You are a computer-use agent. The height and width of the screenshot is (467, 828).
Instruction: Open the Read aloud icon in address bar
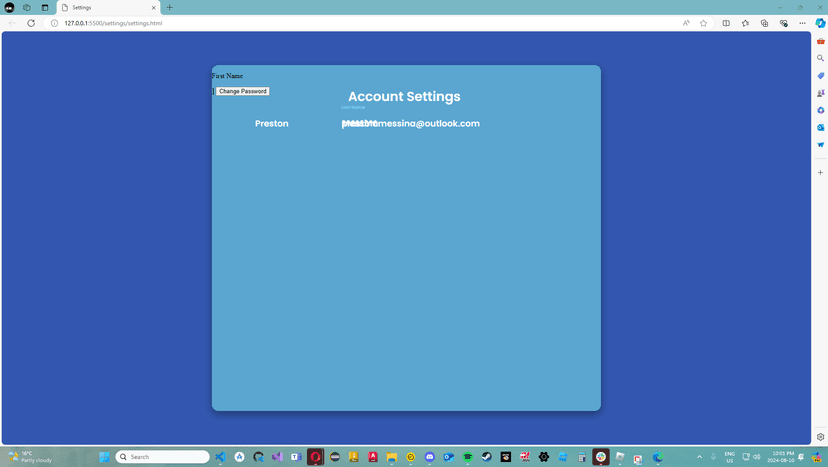tap(686, 23)
